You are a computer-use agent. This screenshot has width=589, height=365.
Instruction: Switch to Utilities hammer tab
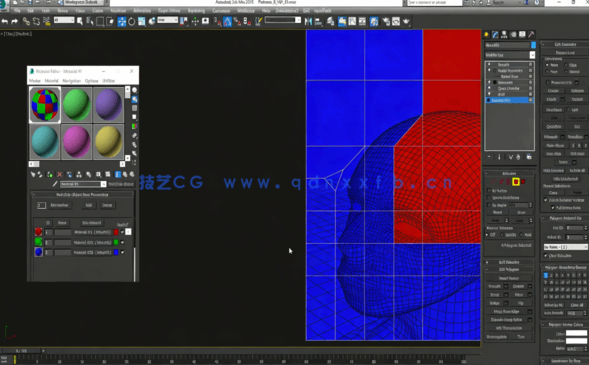coord(531,35)
